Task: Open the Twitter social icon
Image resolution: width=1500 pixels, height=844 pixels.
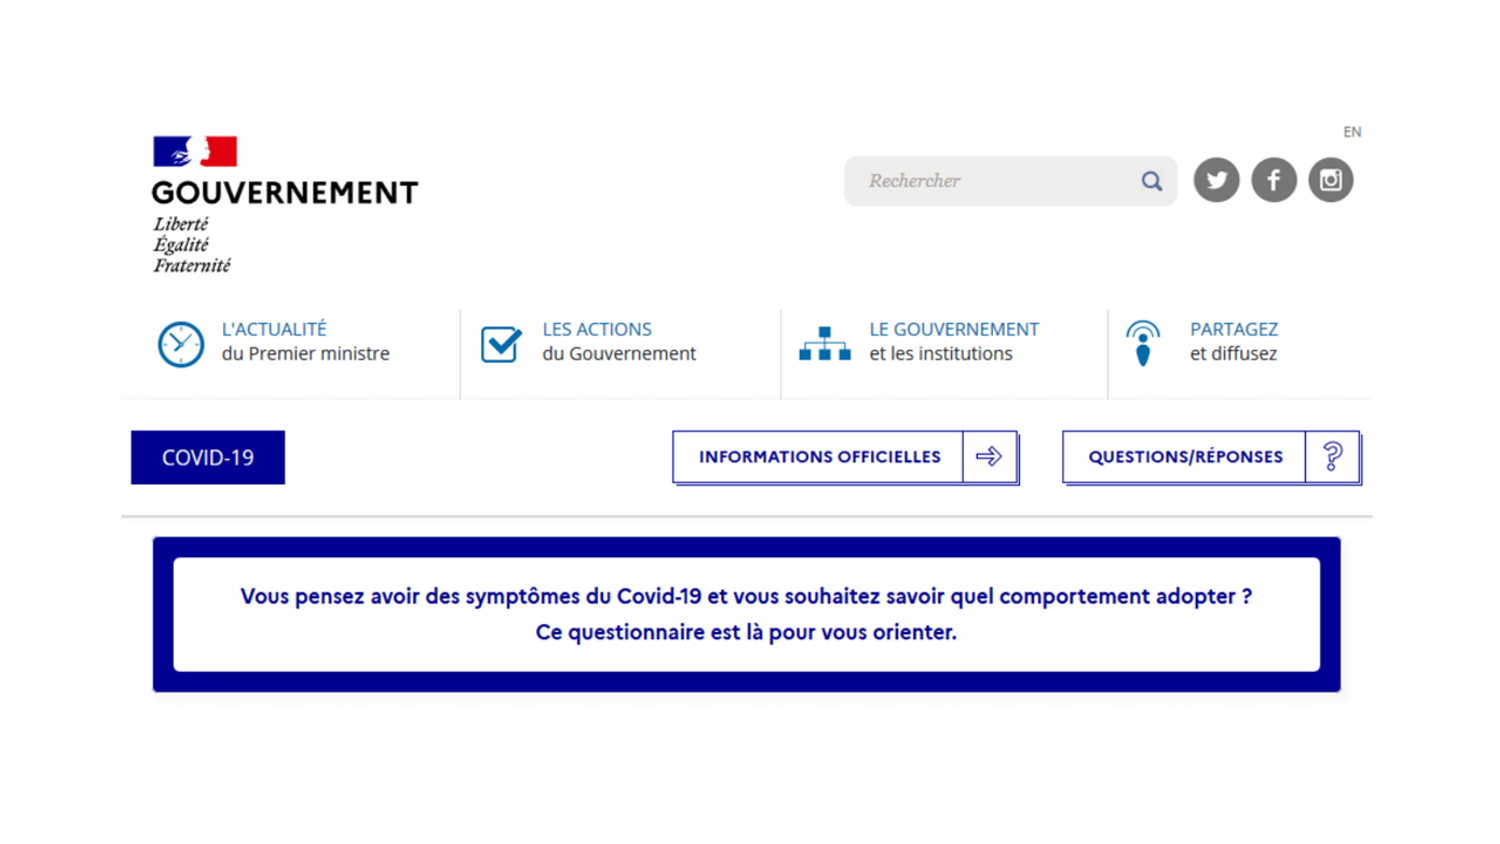Action: (1216, 180)
